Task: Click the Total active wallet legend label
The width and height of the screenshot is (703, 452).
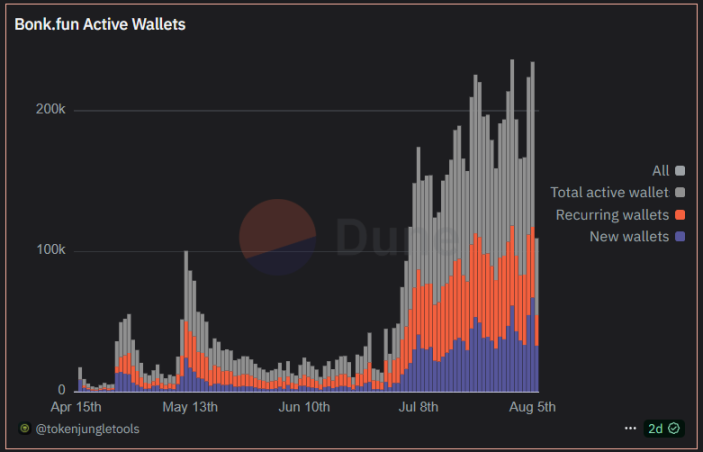Action: point(610,192)
